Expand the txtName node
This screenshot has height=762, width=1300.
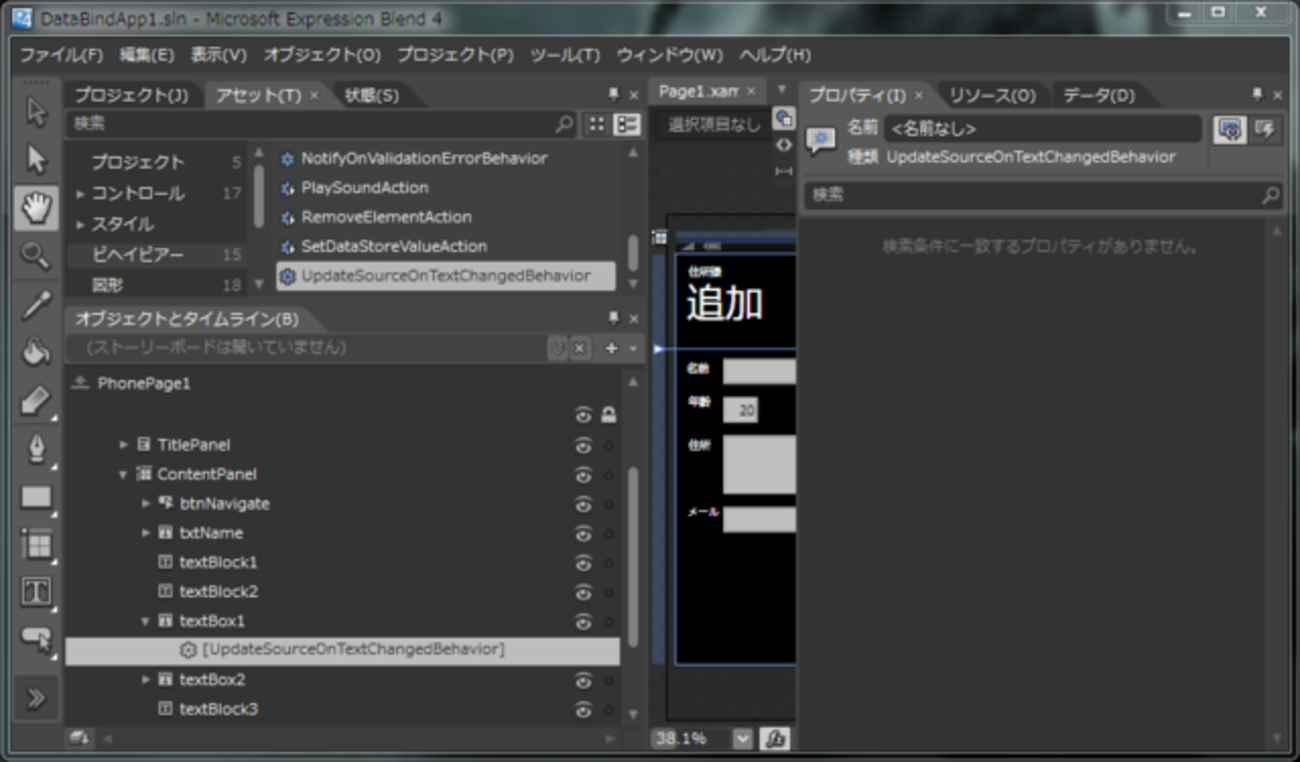pyautogui.click(x=145, y=533)
